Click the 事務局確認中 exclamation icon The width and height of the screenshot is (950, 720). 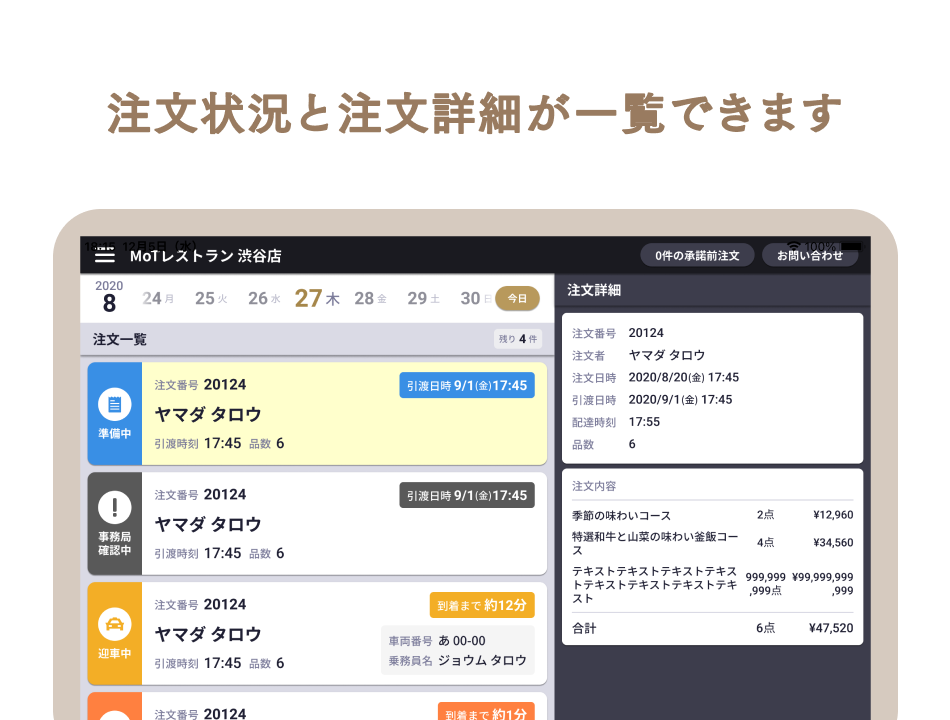tap(115, 507)
